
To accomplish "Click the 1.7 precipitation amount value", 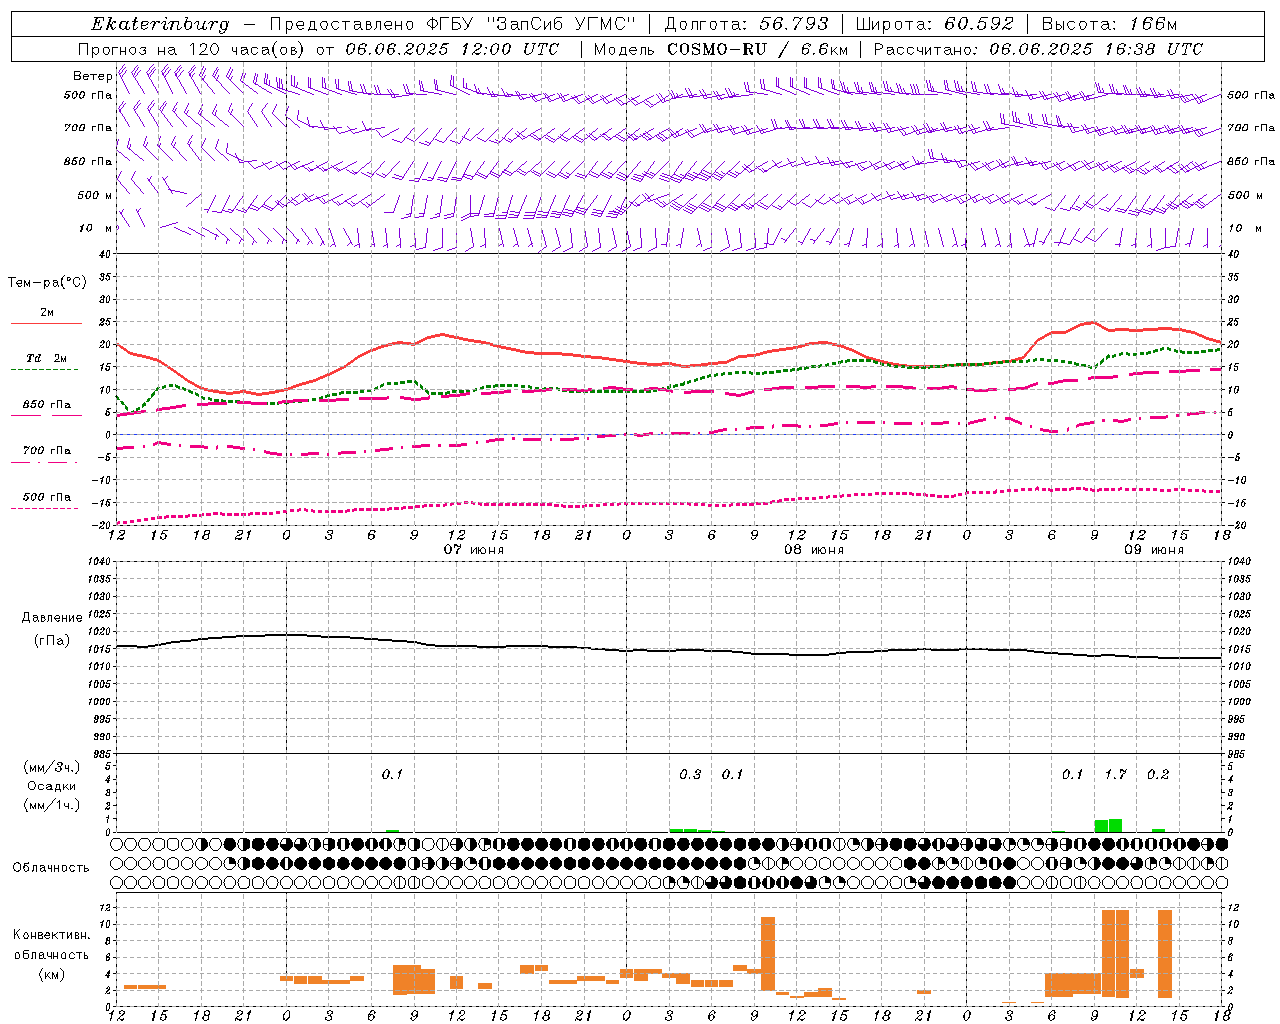I will (1115, 775).
